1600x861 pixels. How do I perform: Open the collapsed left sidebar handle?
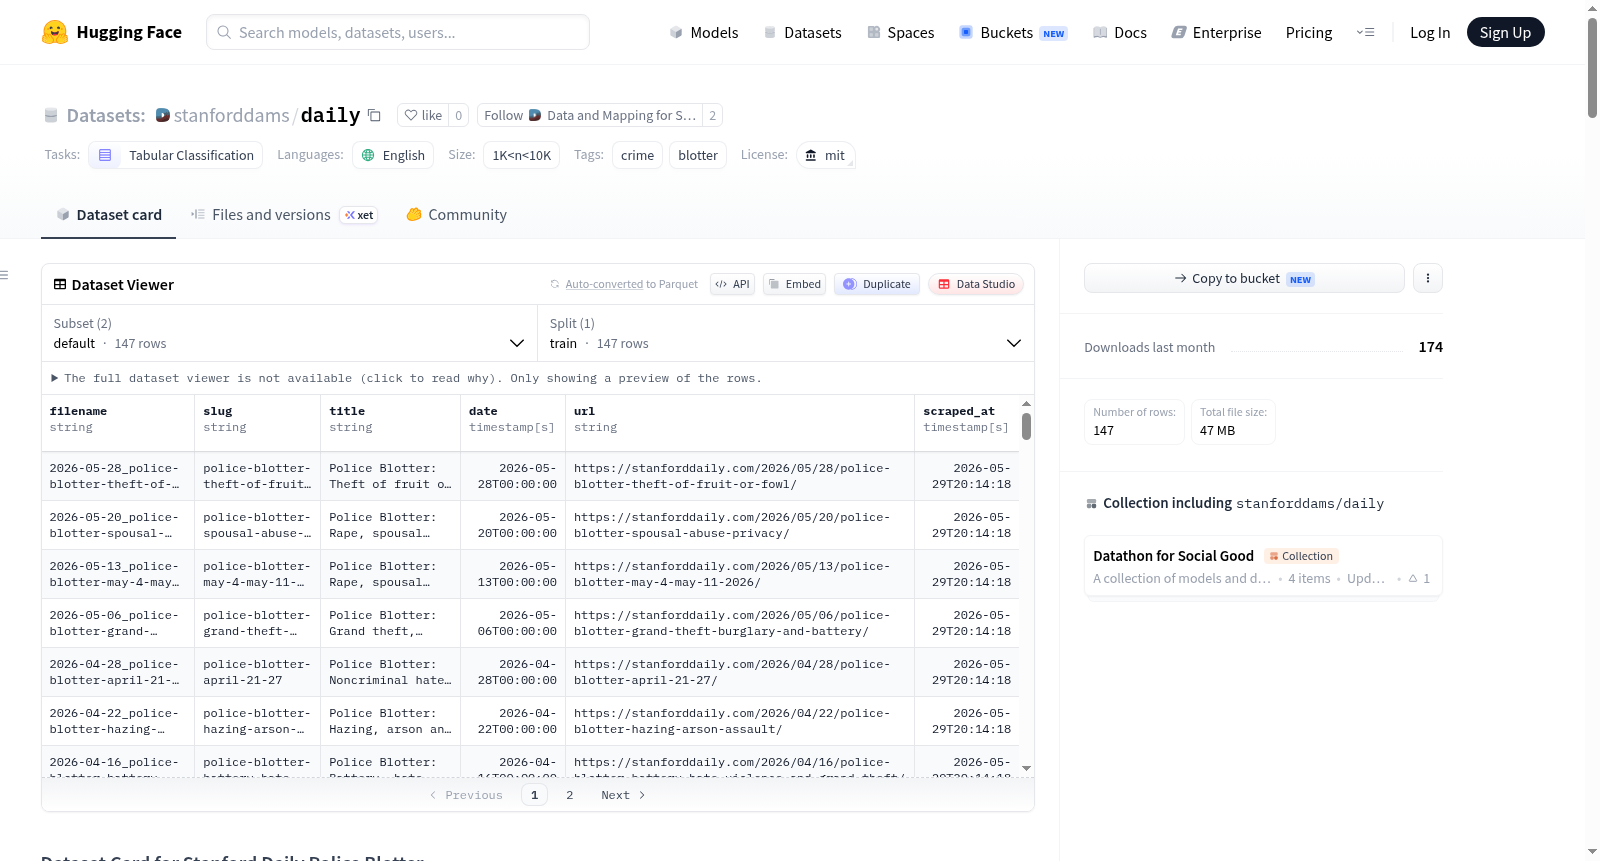[4, 275]
